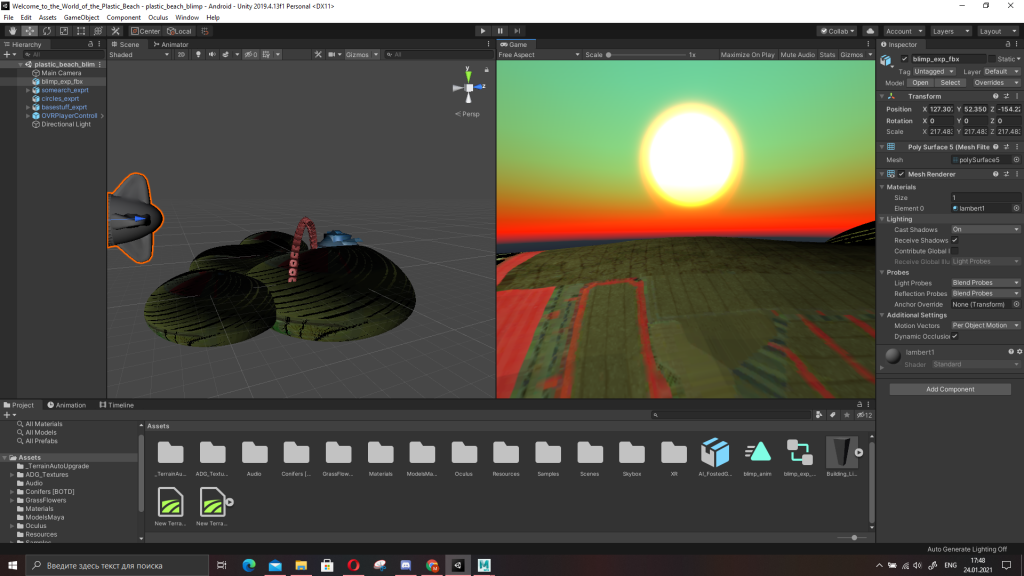Click the scene orientation gizmo

(468, 88)
